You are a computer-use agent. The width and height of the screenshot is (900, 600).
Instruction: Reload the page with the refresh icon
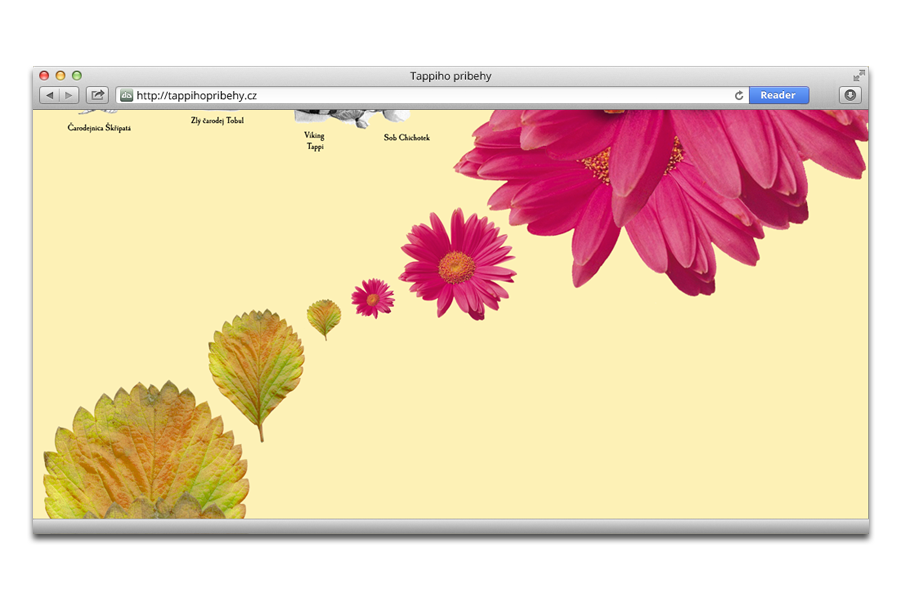pos(739,96)
